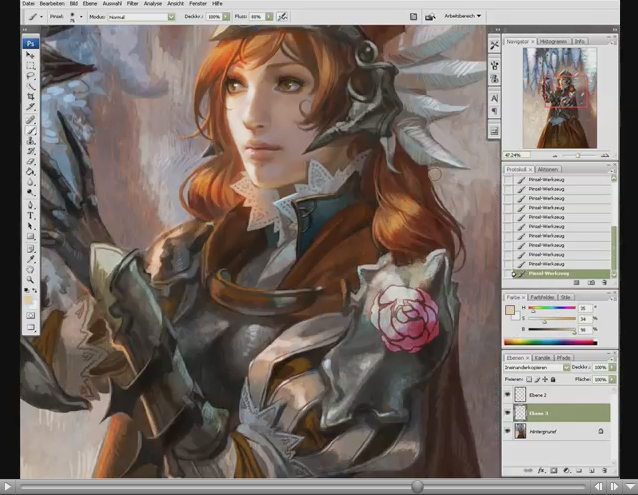Select the Zoom magnifier tool
Viewport: 638px width, 495px height.
(30, 280)
